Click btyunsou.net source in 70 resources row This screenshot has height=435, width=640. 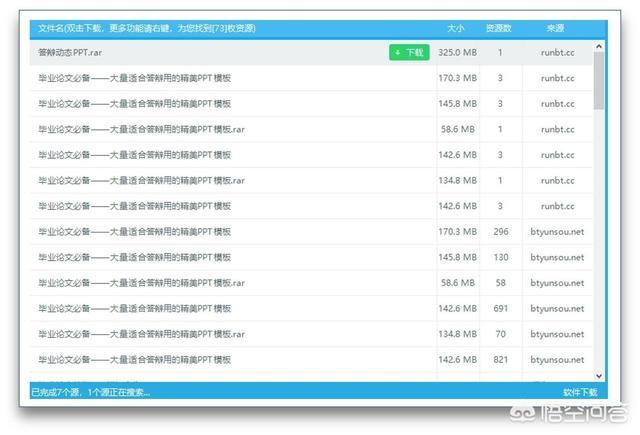click(557, 334)
